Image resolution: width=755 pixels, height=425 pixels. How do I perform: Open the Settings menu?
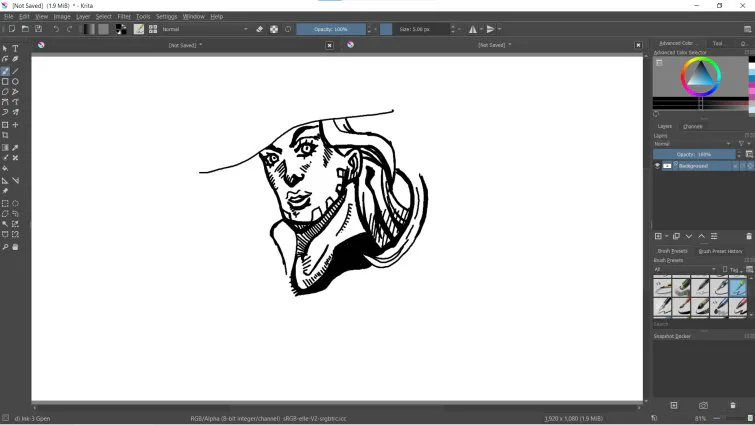tap(166, 16)
